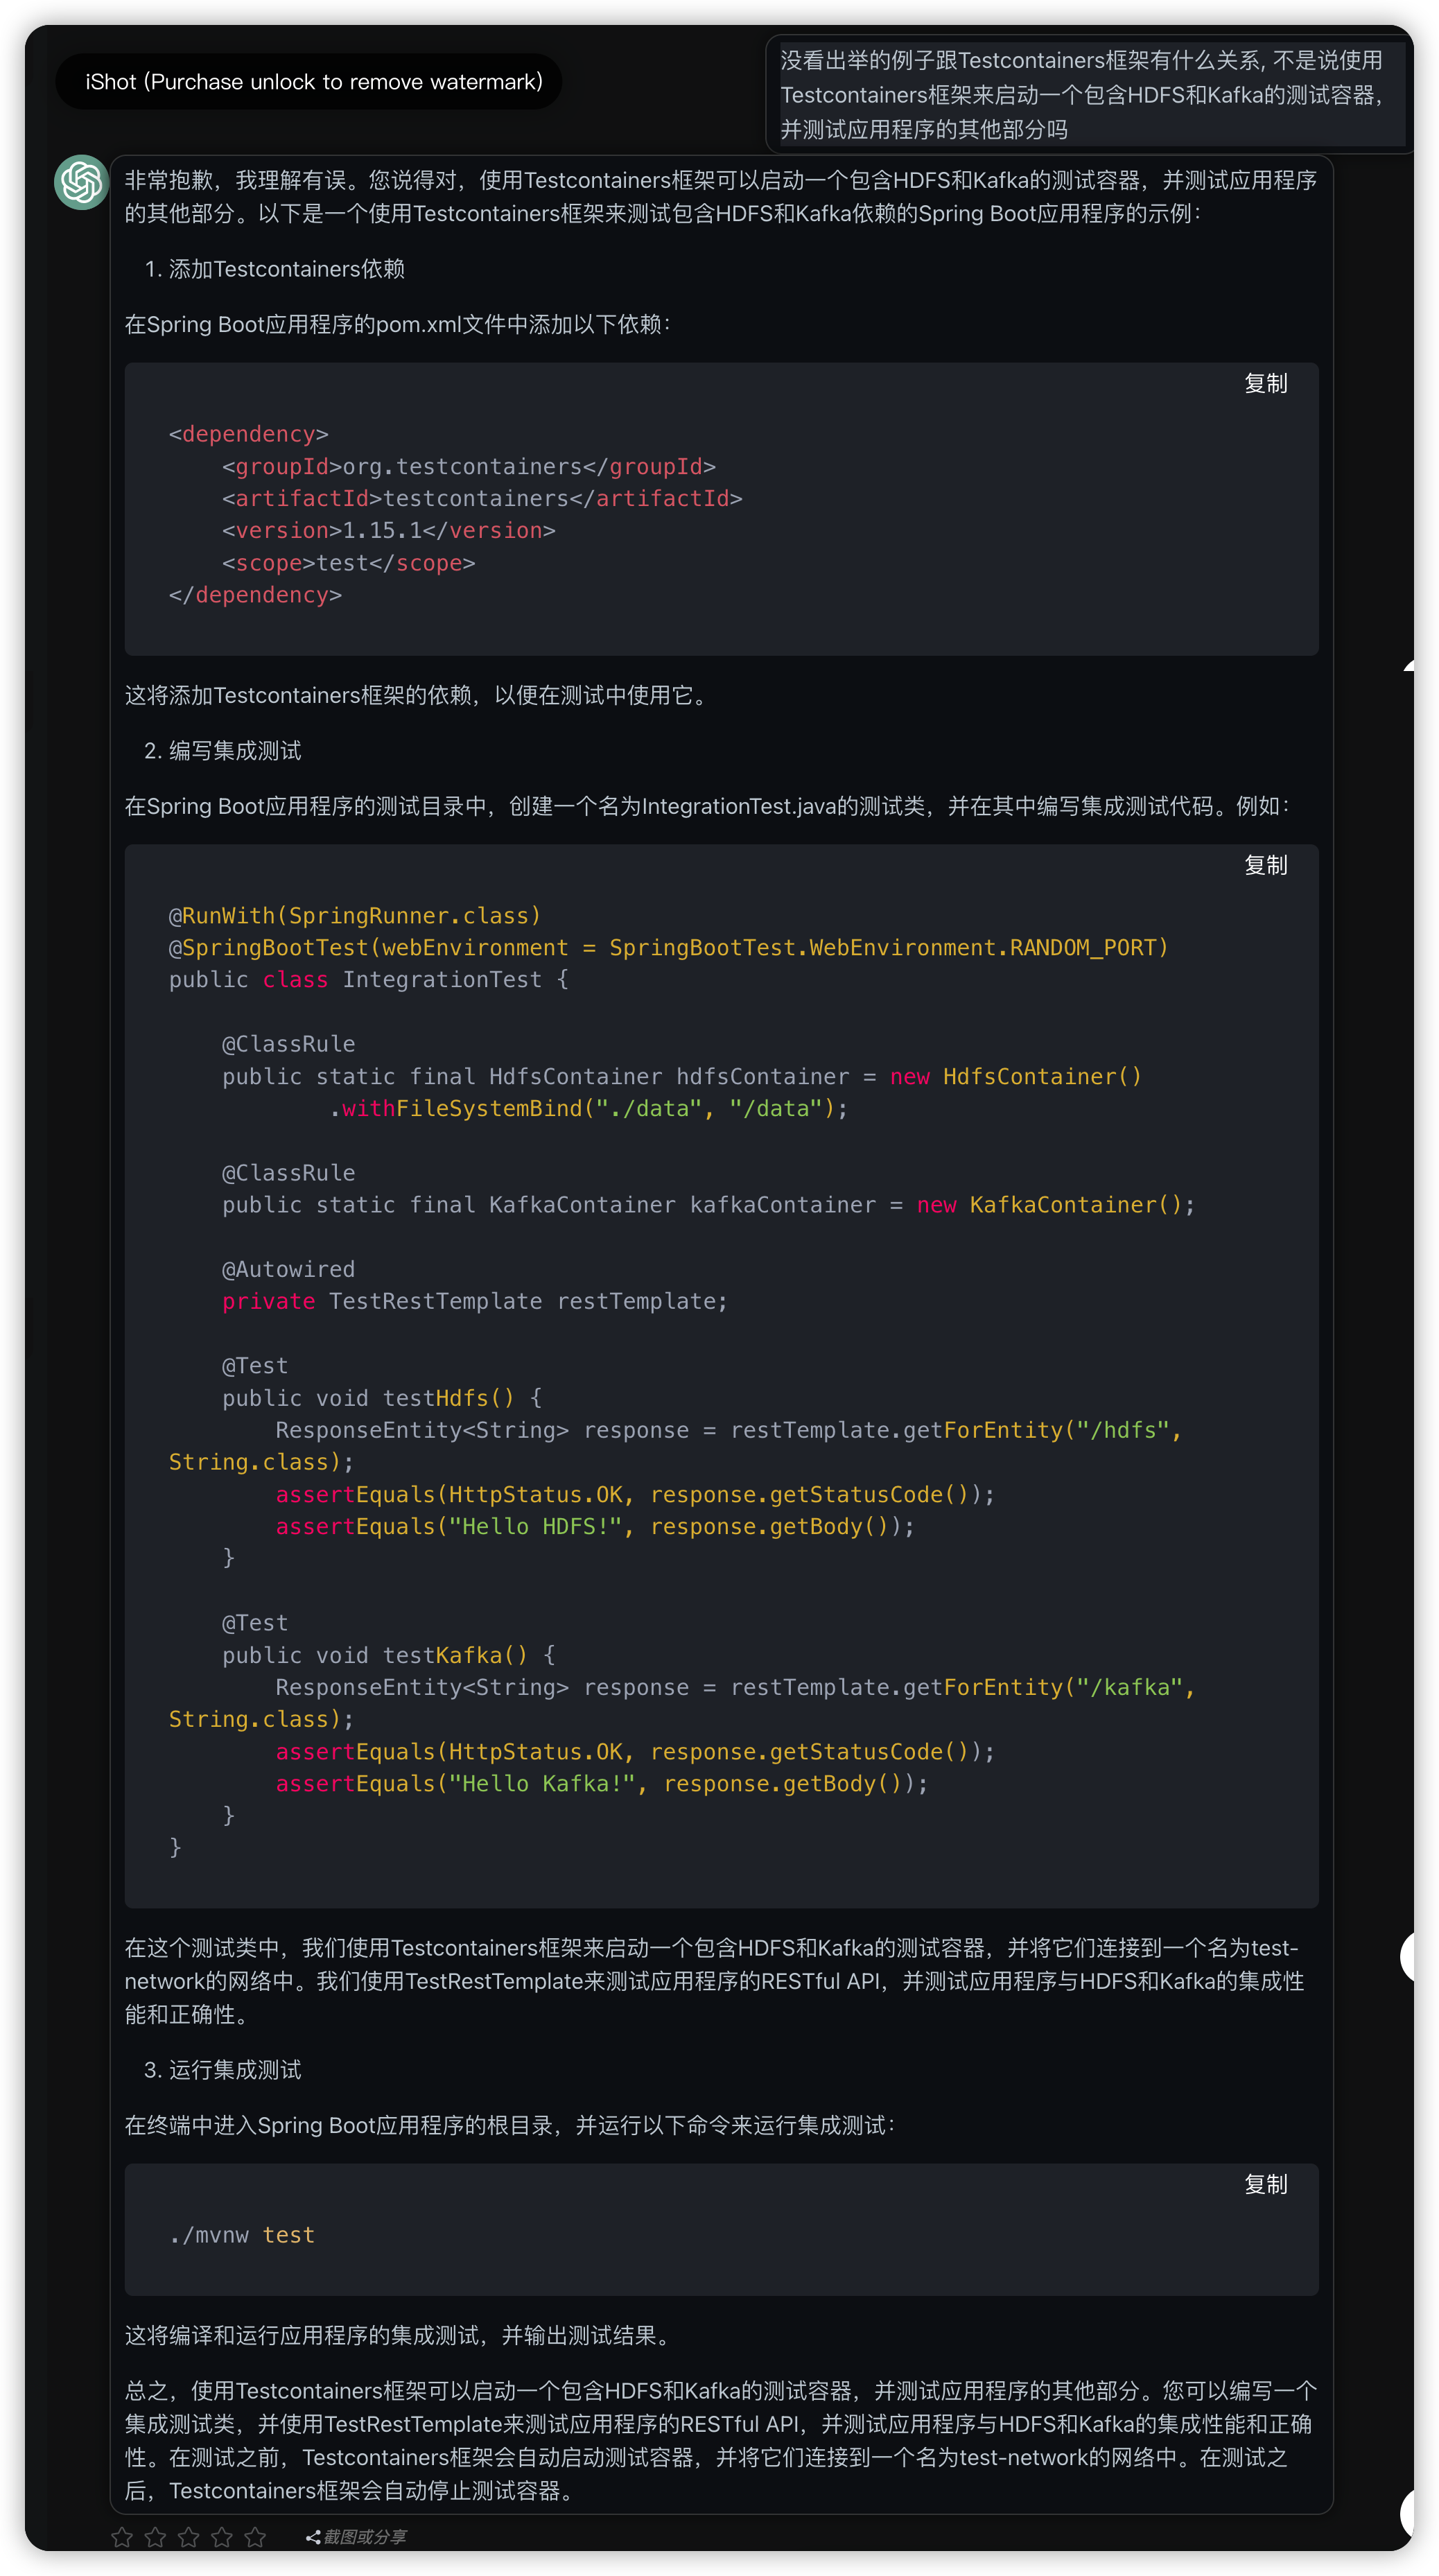Rate the answer four stars
1439x2576 pixels.
[222, 2537]
